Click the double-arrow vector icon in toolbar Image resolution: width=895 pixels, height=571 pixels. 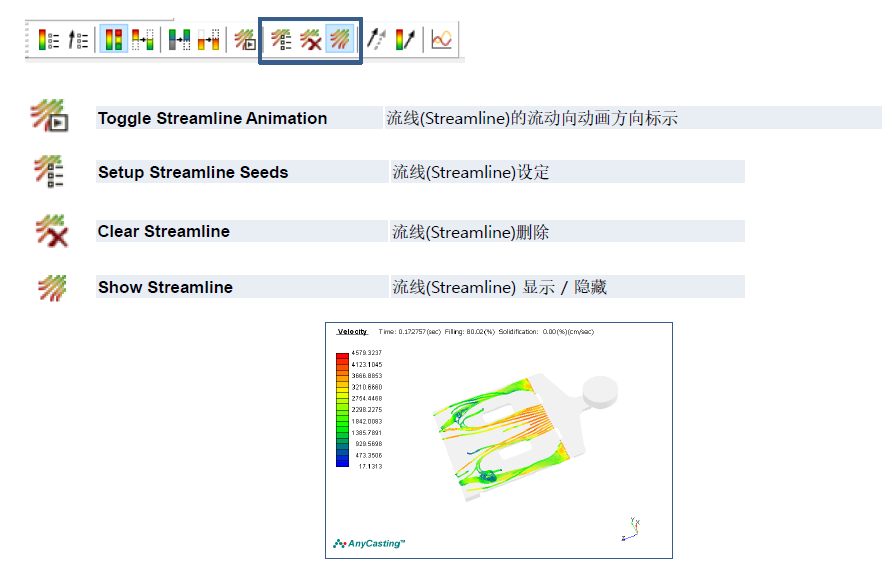click(376, 40)
